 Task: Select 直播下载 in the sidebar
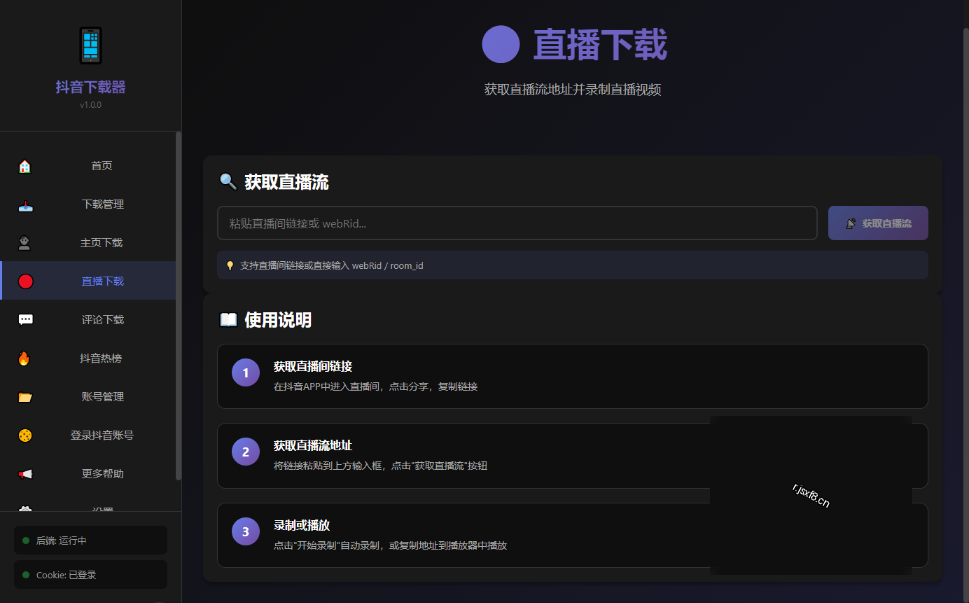(88, 280)
